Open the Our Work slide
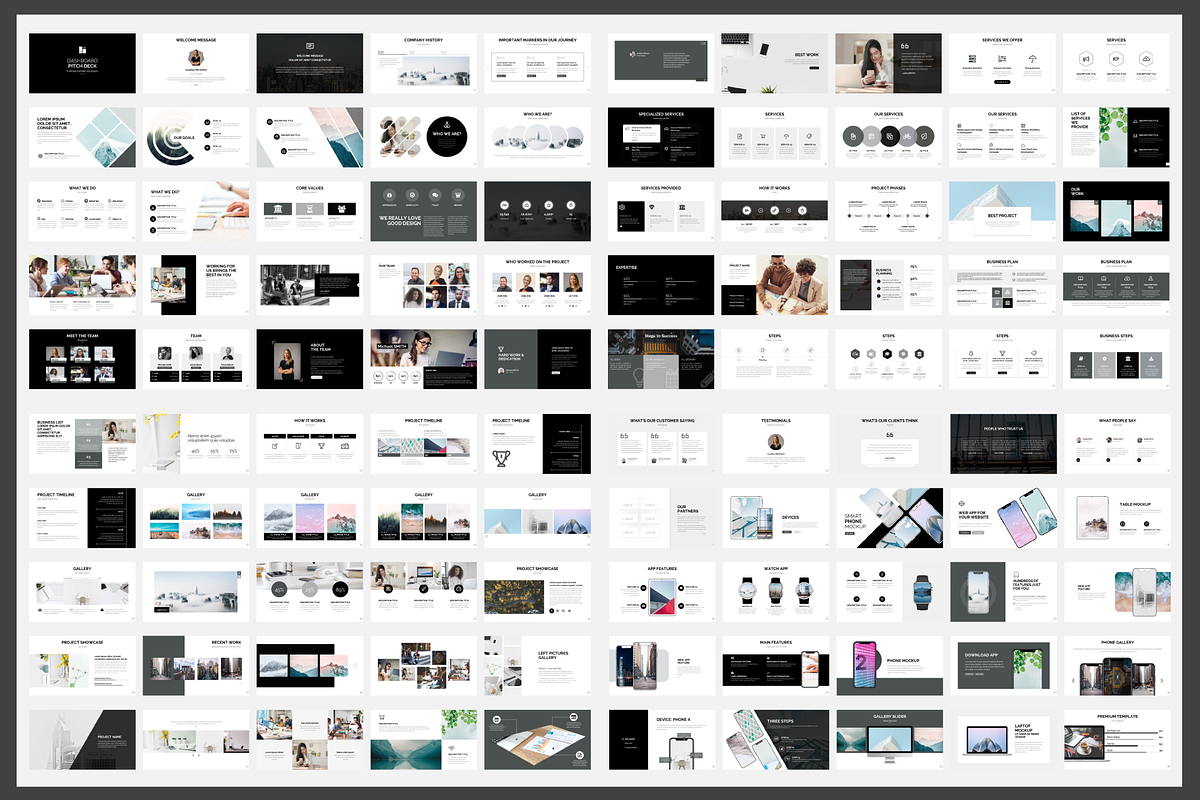Screen dimensions: 1200x800 click(1116, 211)
